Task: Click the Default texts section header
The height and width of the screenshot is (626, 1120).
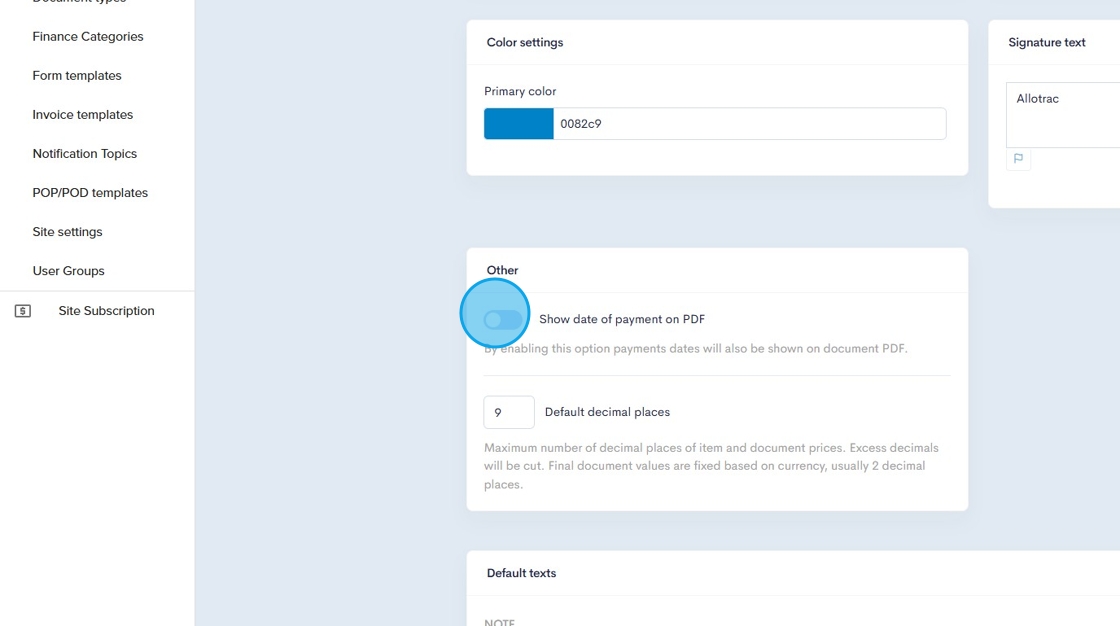Action: 521,573
